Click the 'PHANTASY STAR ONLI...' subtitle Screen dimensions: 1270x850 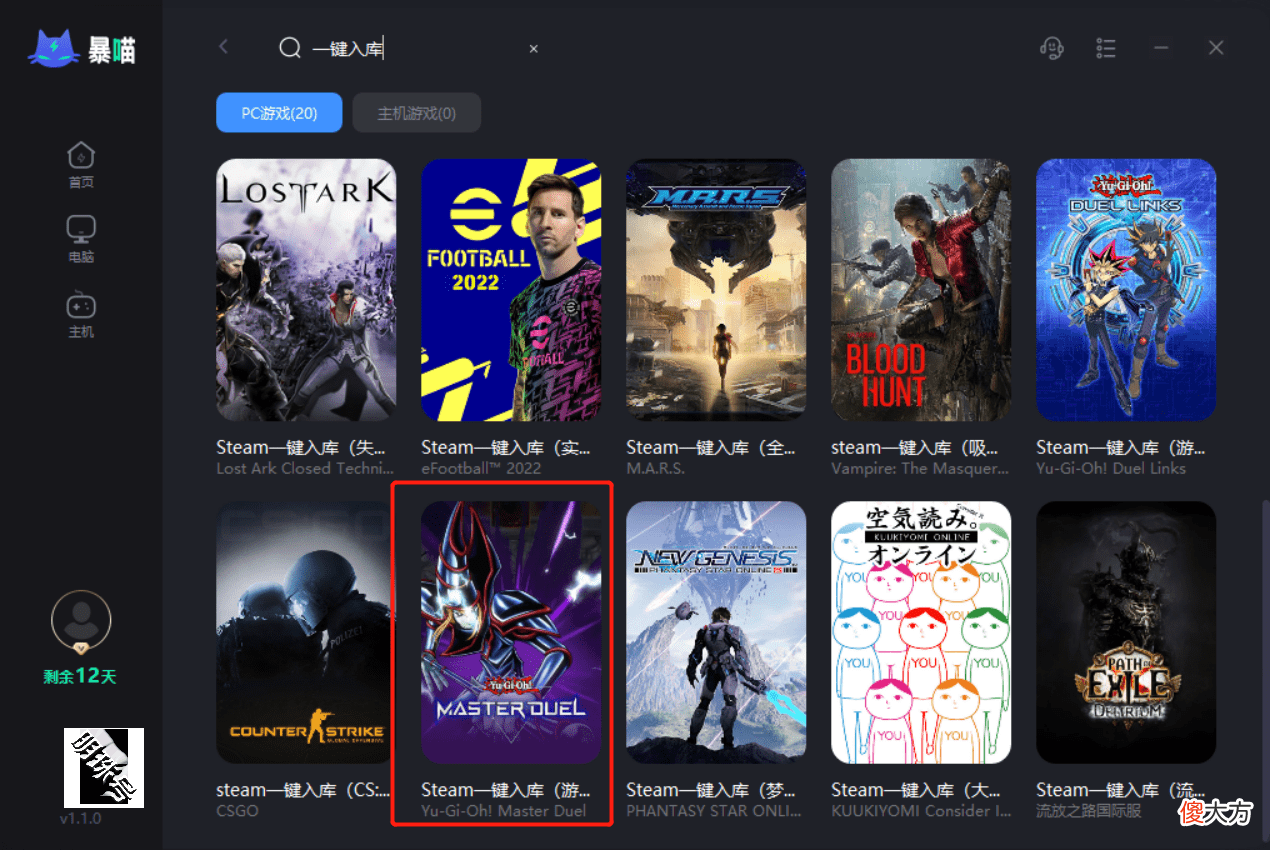coord(714,811)
